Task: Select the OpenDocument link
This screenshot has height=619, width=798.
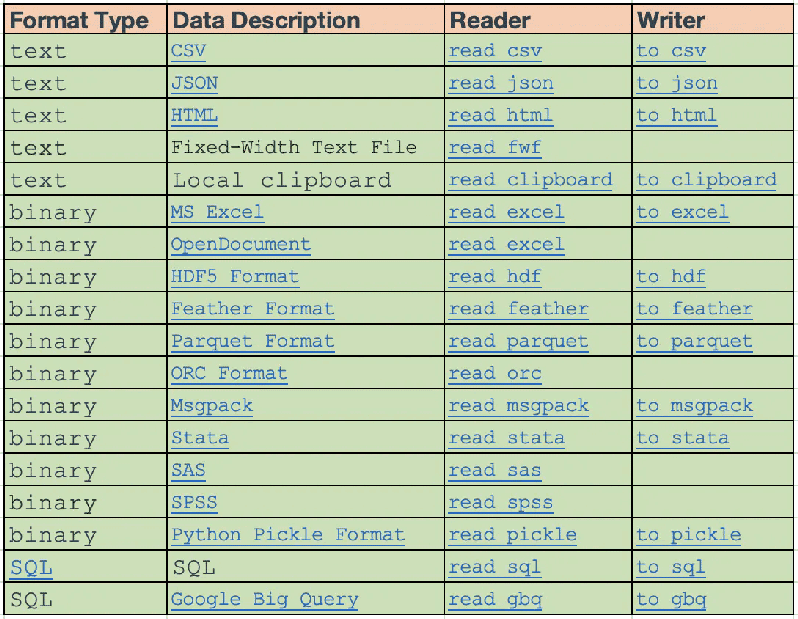Action: tap(241, 244)
